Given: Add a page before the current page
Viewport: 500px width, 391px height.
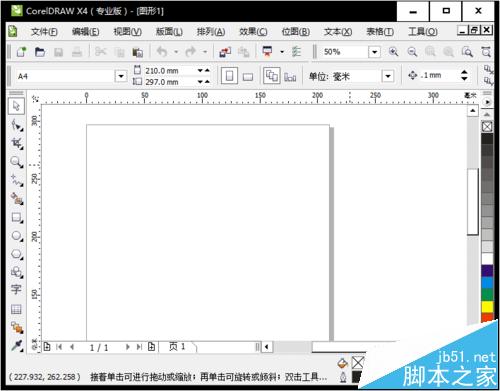Looking at the screenshot, I should click(47, 347).
